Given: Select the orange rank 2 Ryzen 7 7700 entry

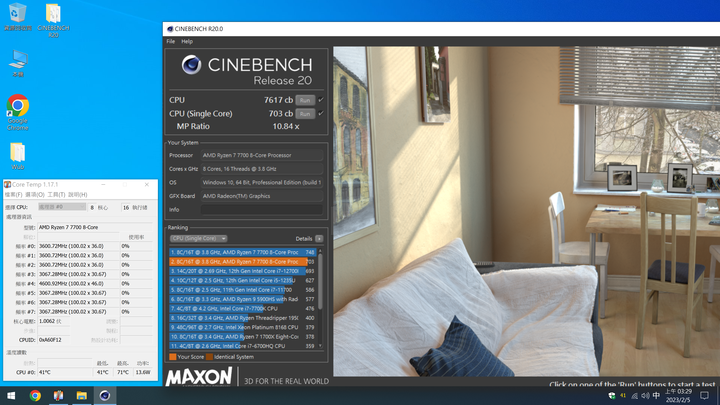Looking at the screenshot, I should point(242,262).
